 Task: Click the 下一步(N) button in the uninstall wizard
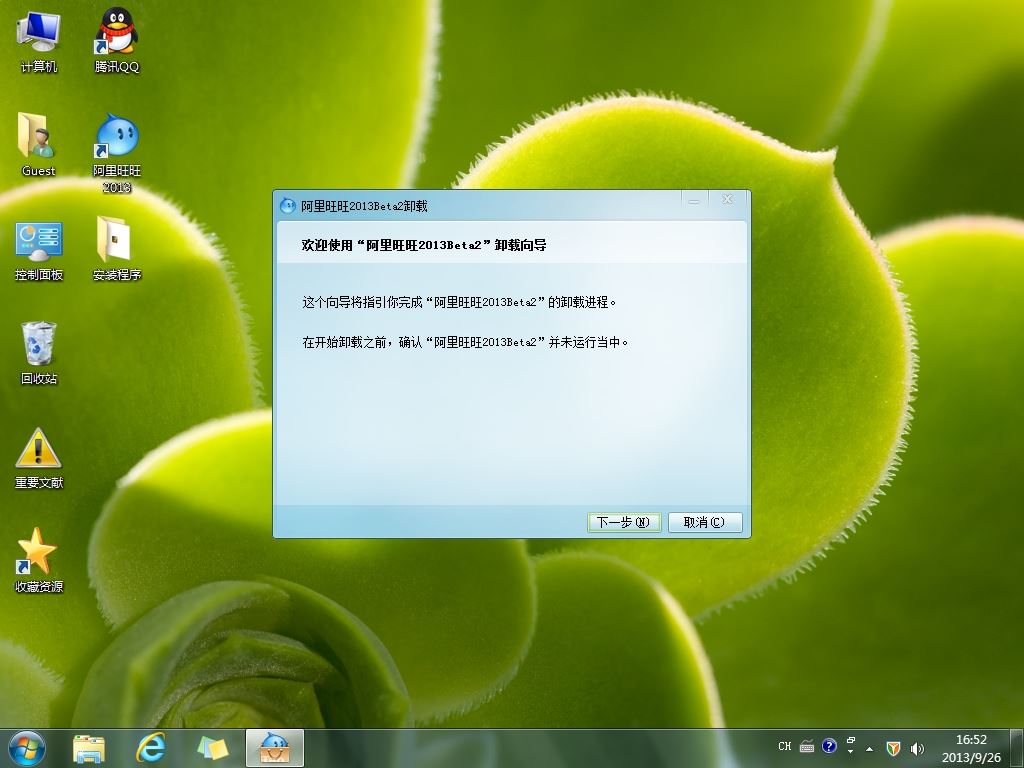pos(624,522)
